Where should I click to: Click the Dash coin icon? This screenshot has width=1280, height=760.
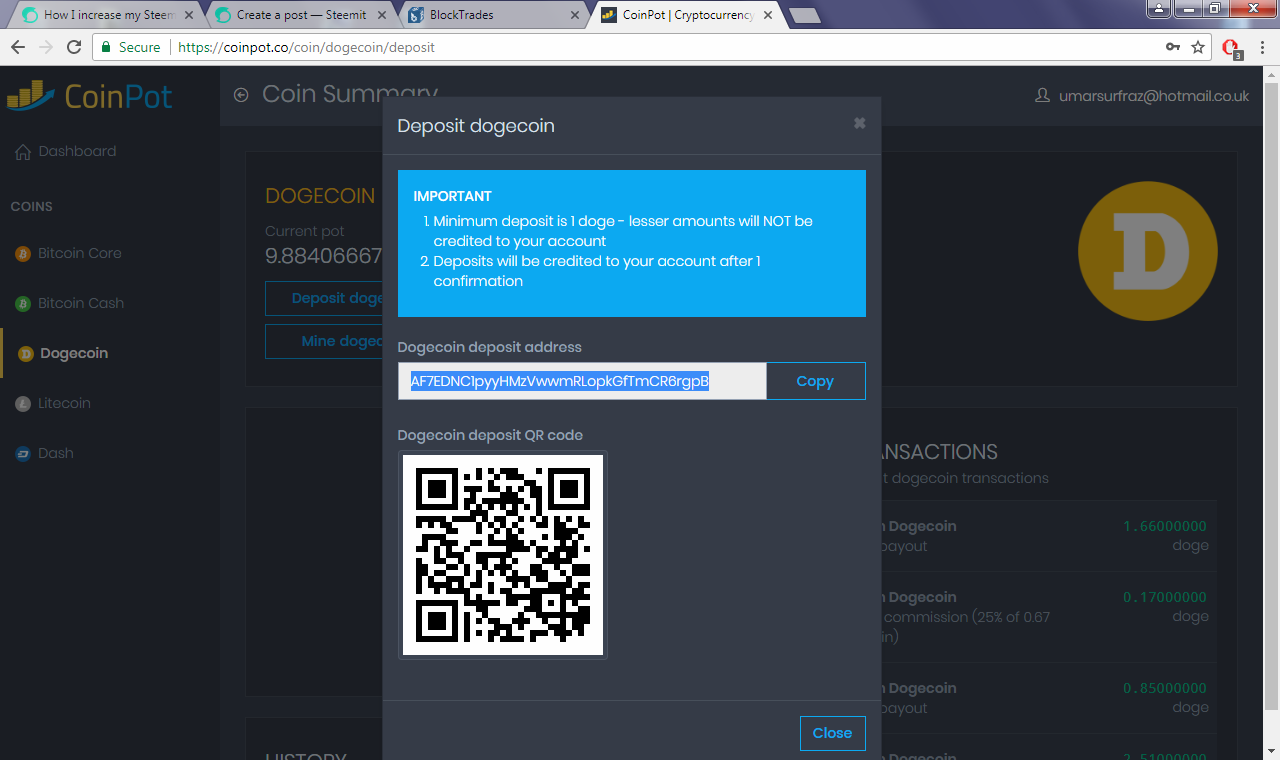coord(23,454)
